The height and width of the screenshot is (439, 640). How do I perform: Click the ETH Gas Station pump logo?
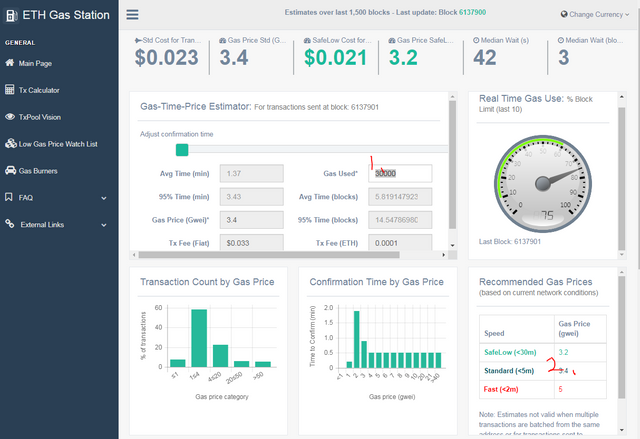tap(11, 16)
